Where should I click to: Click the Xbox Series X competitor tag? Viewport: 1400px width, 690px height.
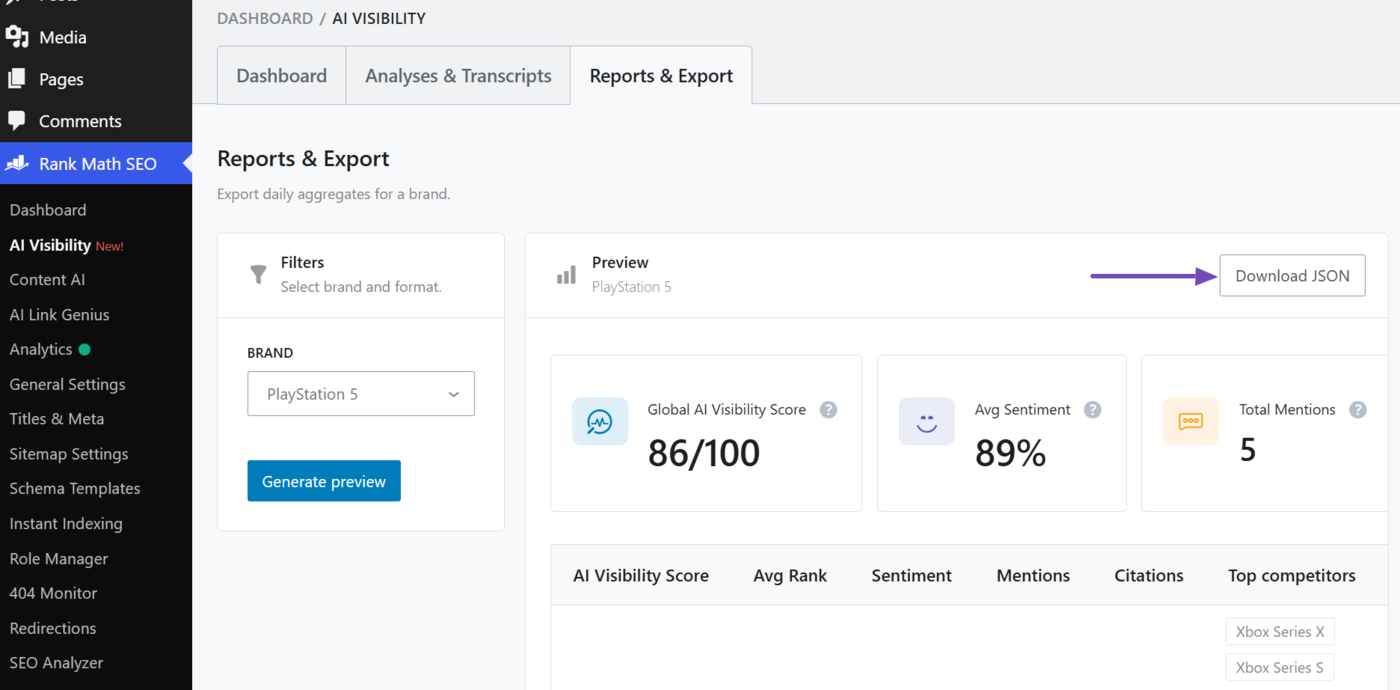click(x=1280, y=632)
